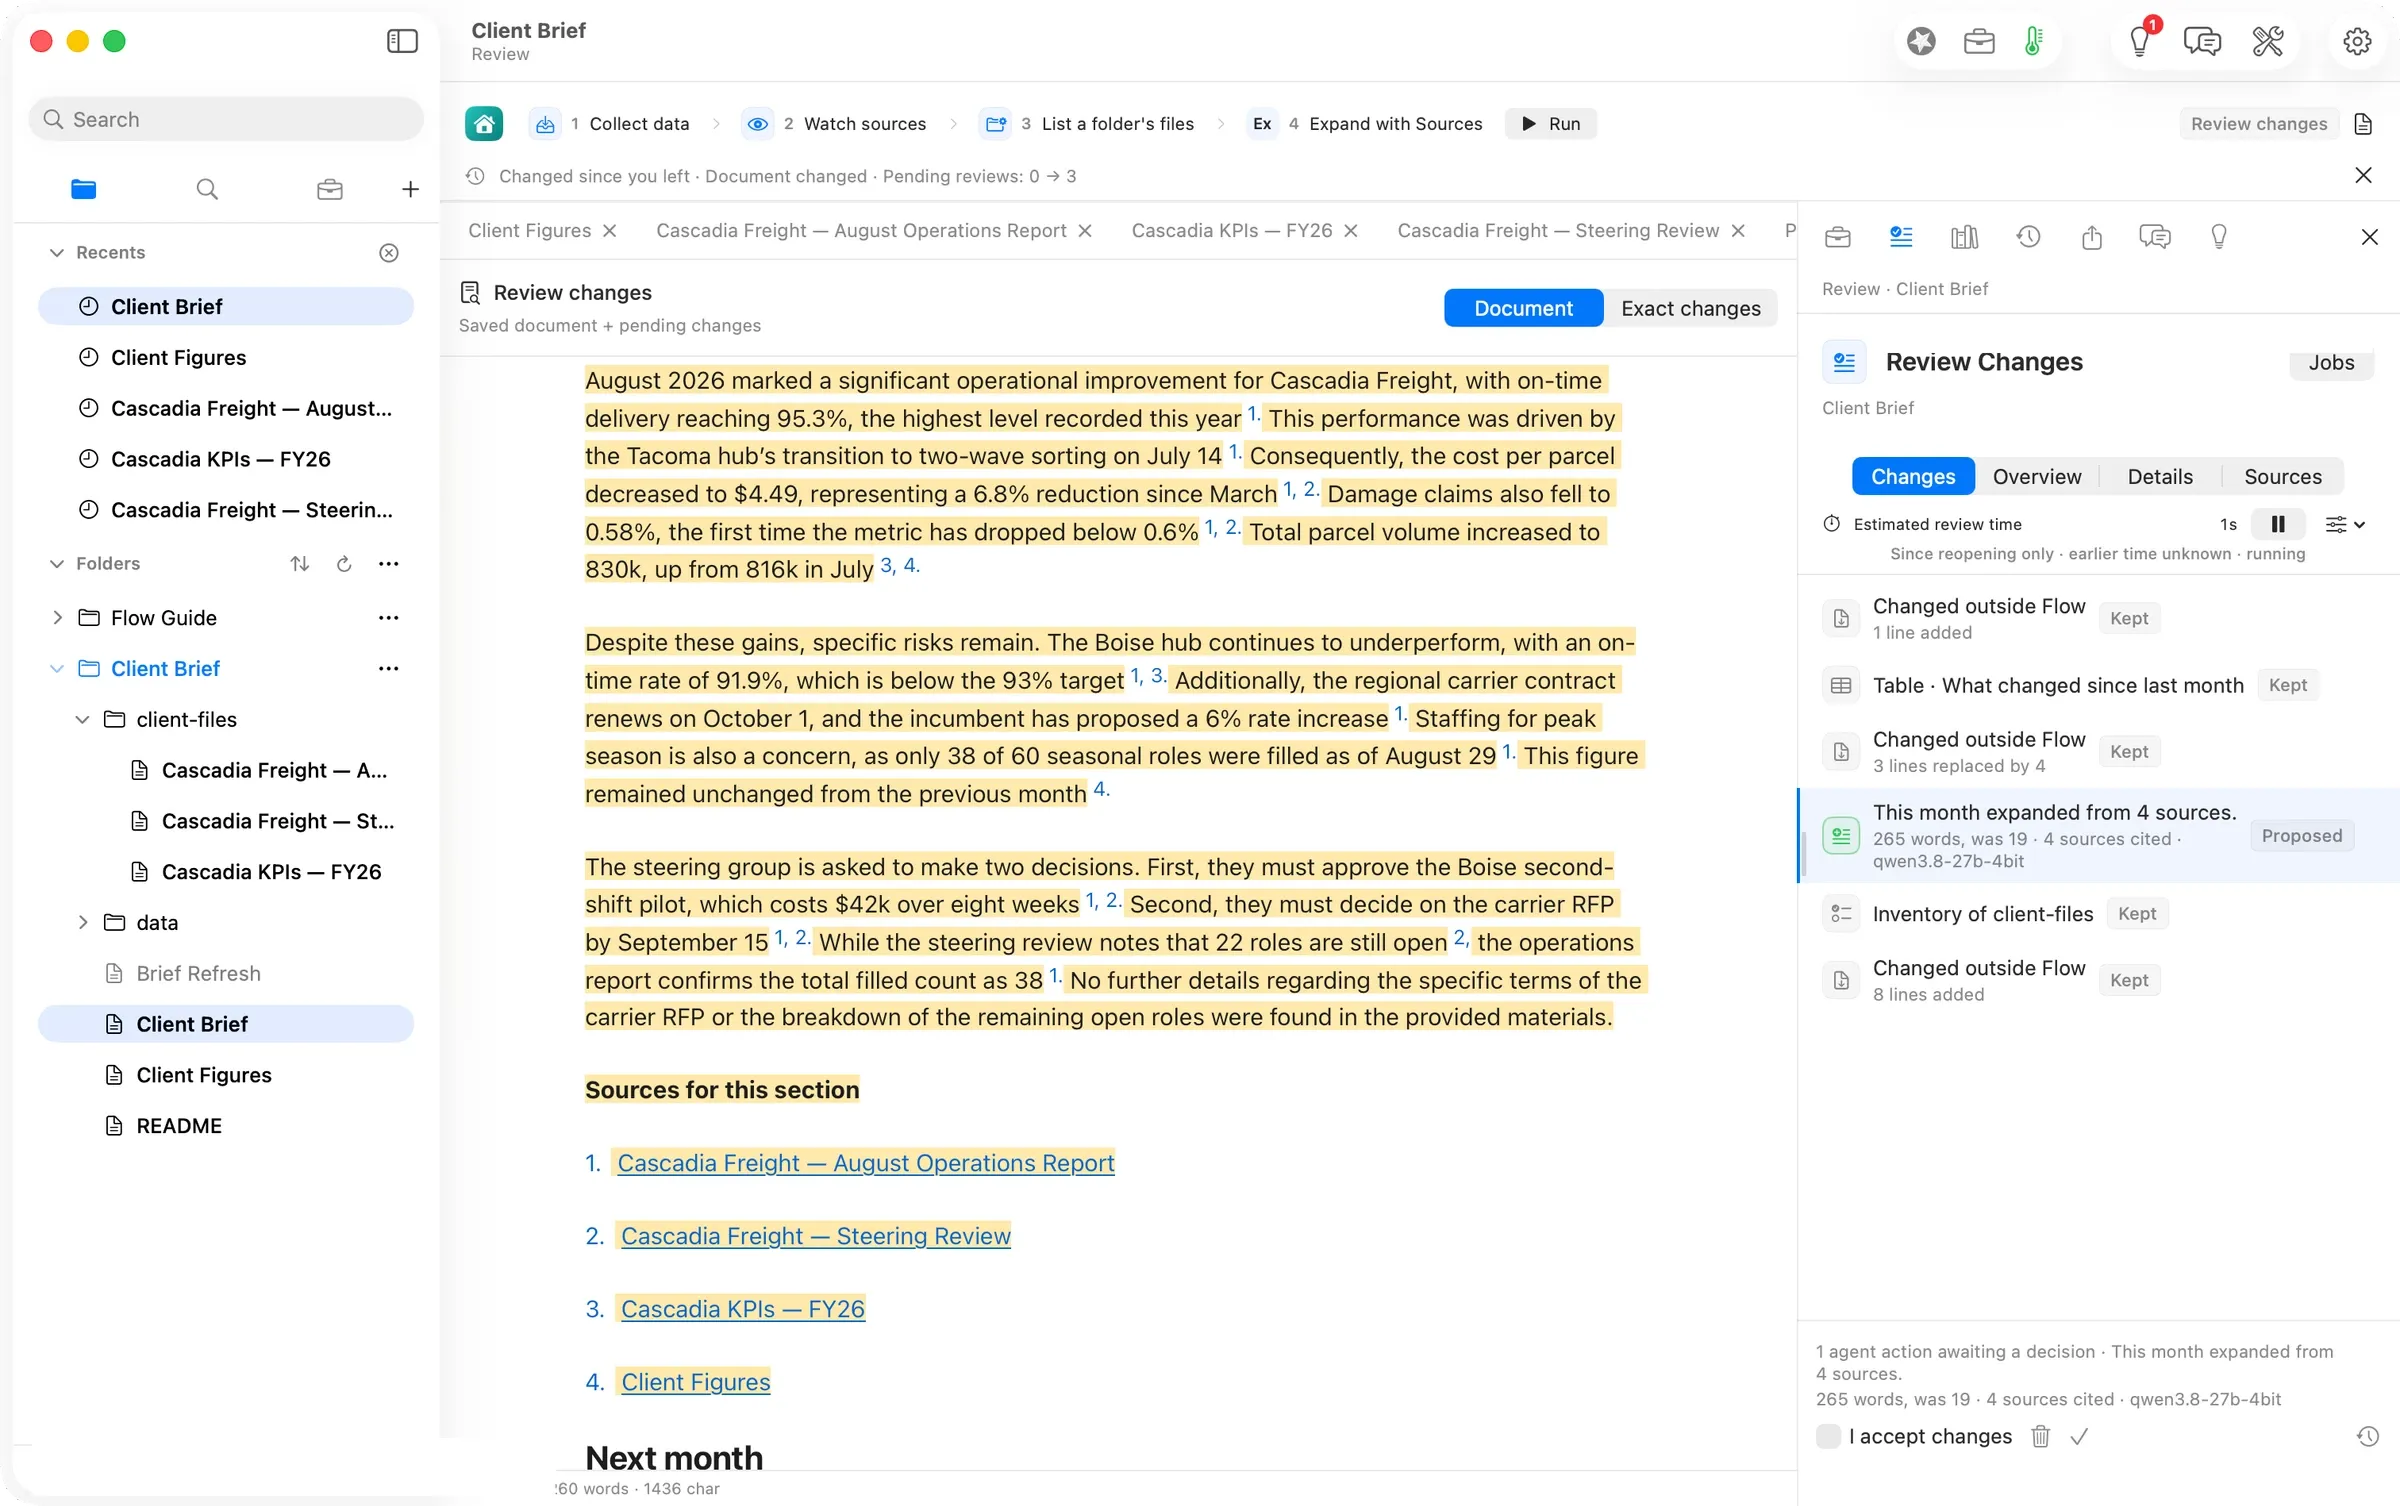Image resolution: width=2400 pixels, height=1506 pixels.
Task: Open the history clock icon in right panel
Action: (2028, 237)
